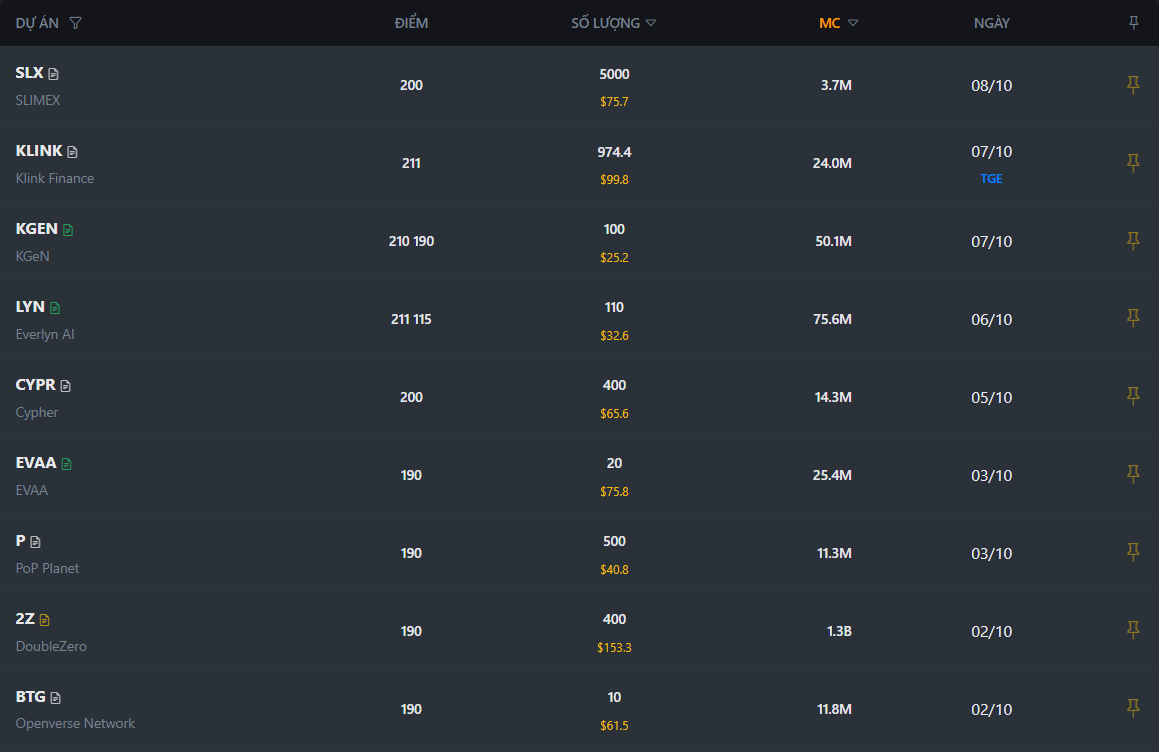Open the DỰ ÁN column header
Screen dimensions: 1159x752
pyautogui.click(x=37, y=23)
